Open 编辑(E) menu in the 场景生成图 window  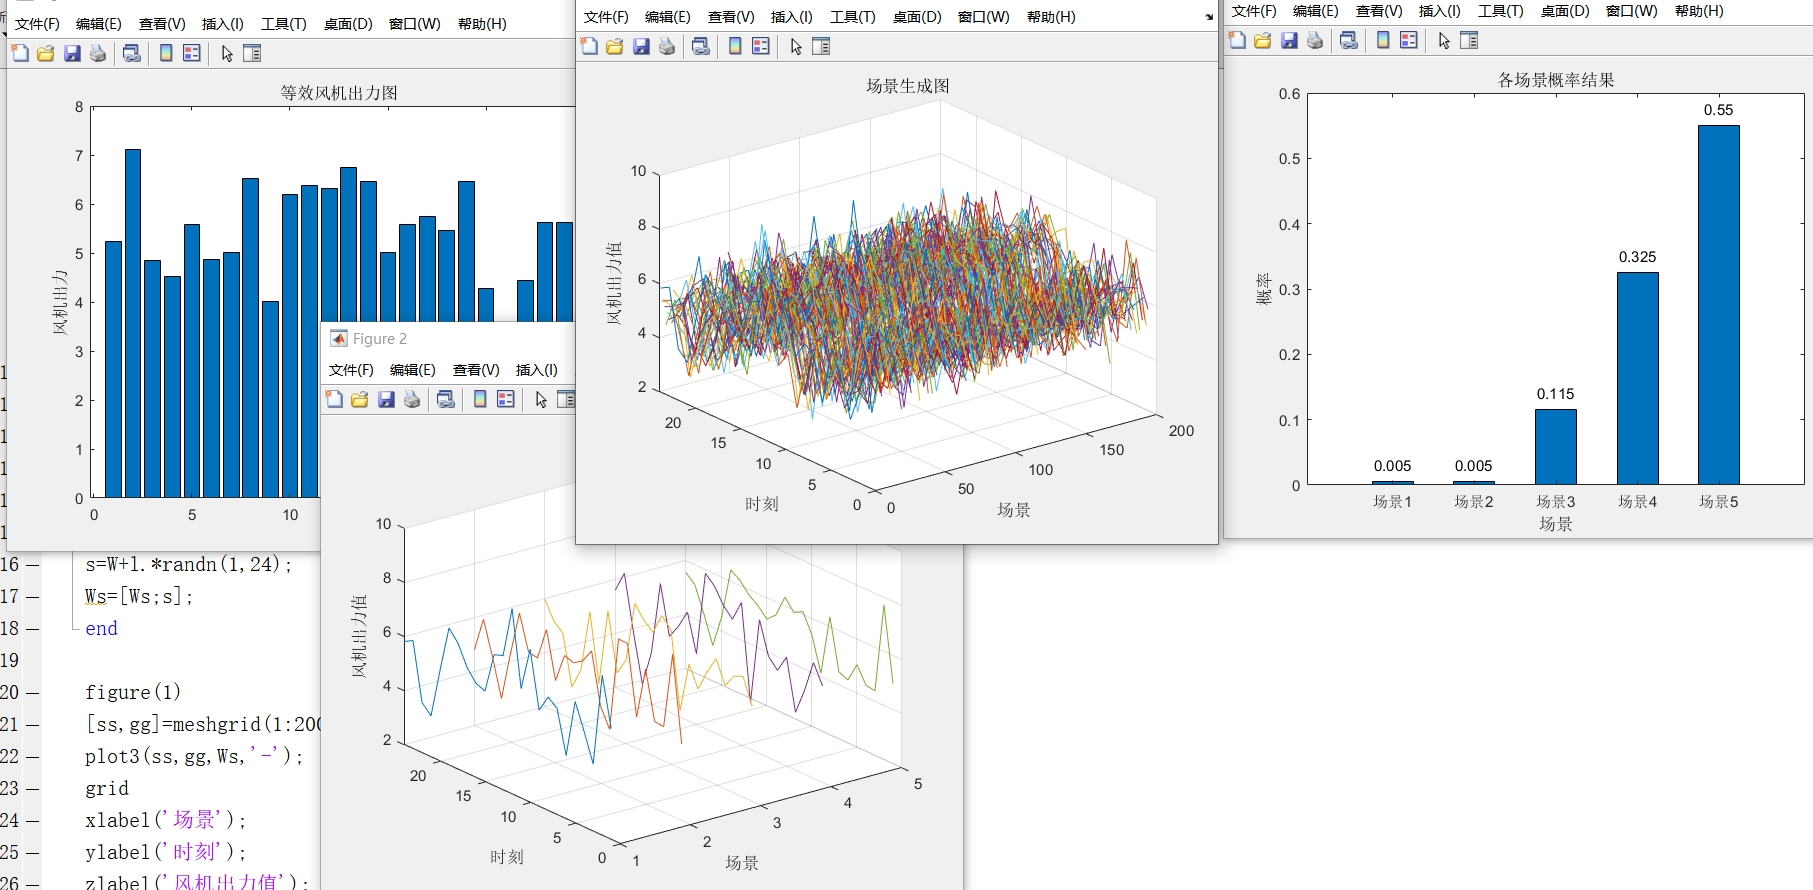coord(668,17)
